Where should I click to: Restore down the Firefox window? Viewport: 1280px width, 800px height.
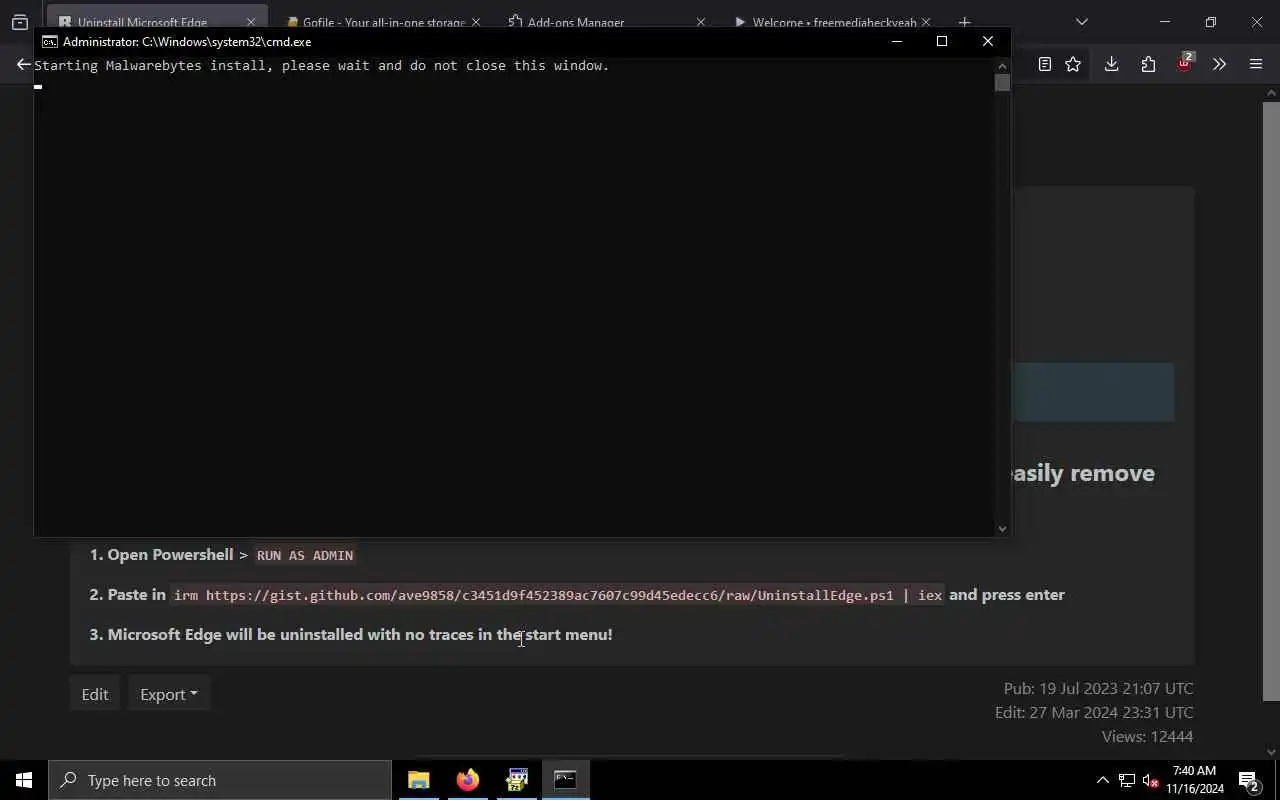[1211, 22]
